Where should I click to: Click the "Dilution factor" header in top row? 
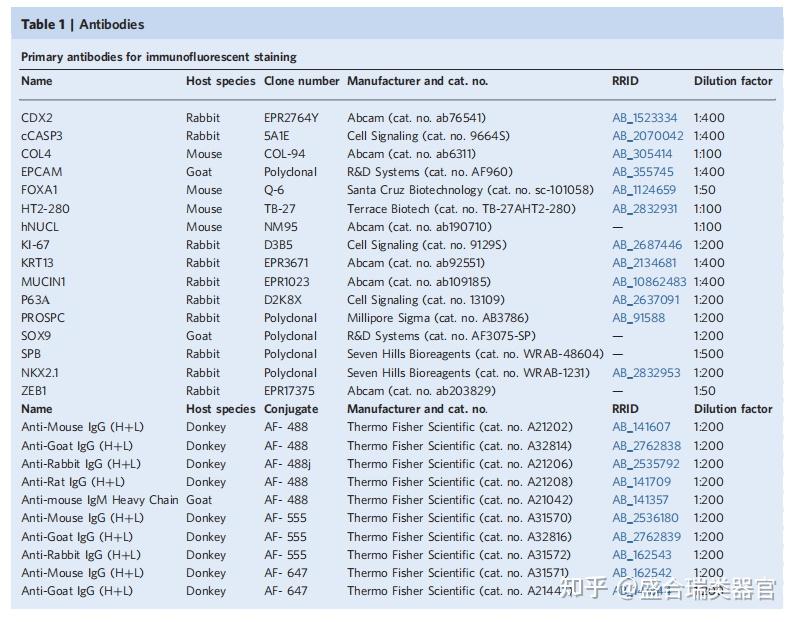coord(733,81)
